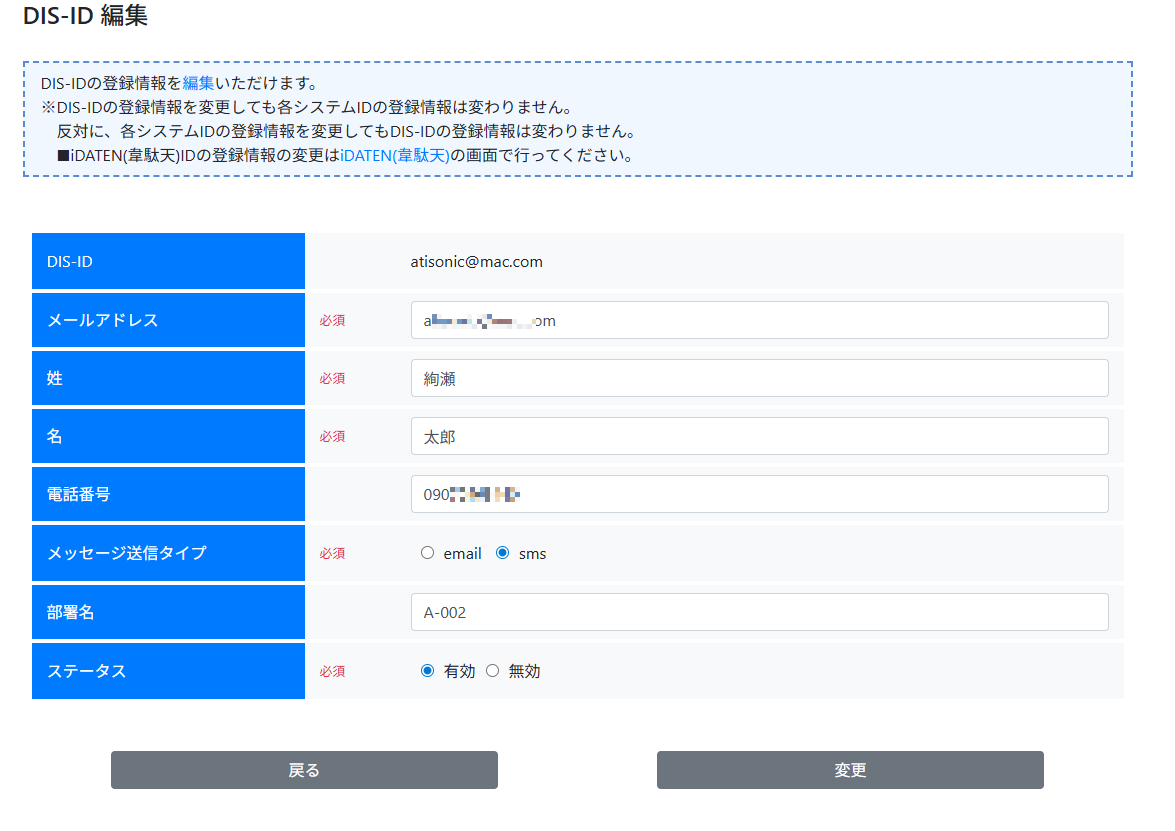Viewport: 1175px width, 831px height.
Task: Click the メッセージ送信タイプ label cell
Action: [x=168, y=553]
